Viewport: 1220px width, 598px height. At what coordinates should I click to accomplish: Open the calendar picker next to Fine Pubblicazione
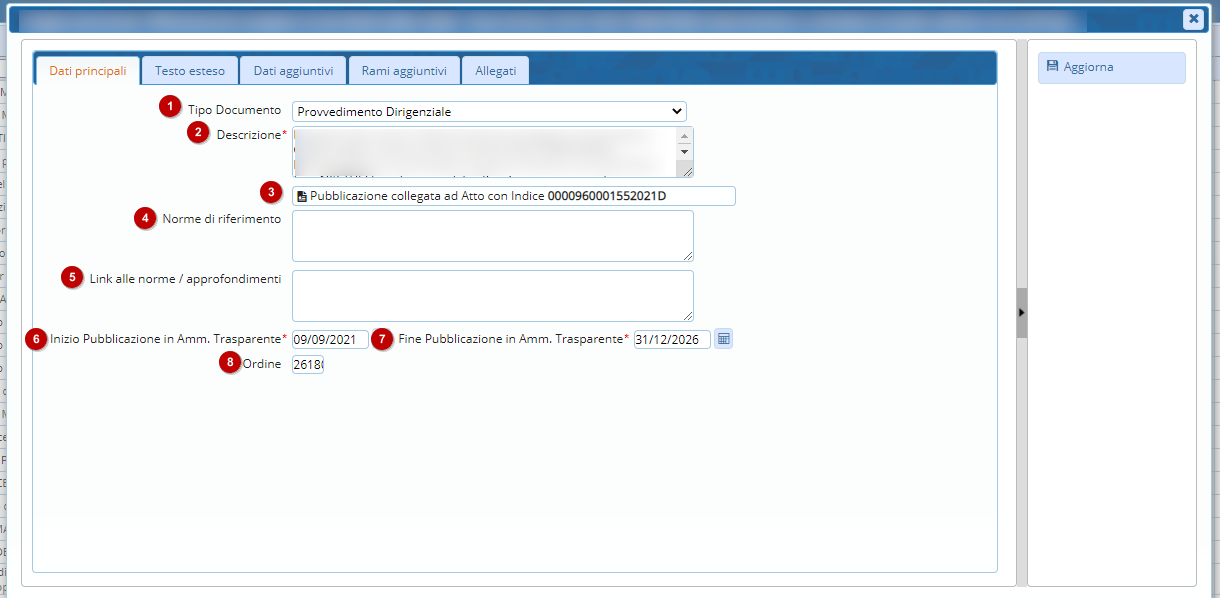pyautogui.click(x=724, y=339)
